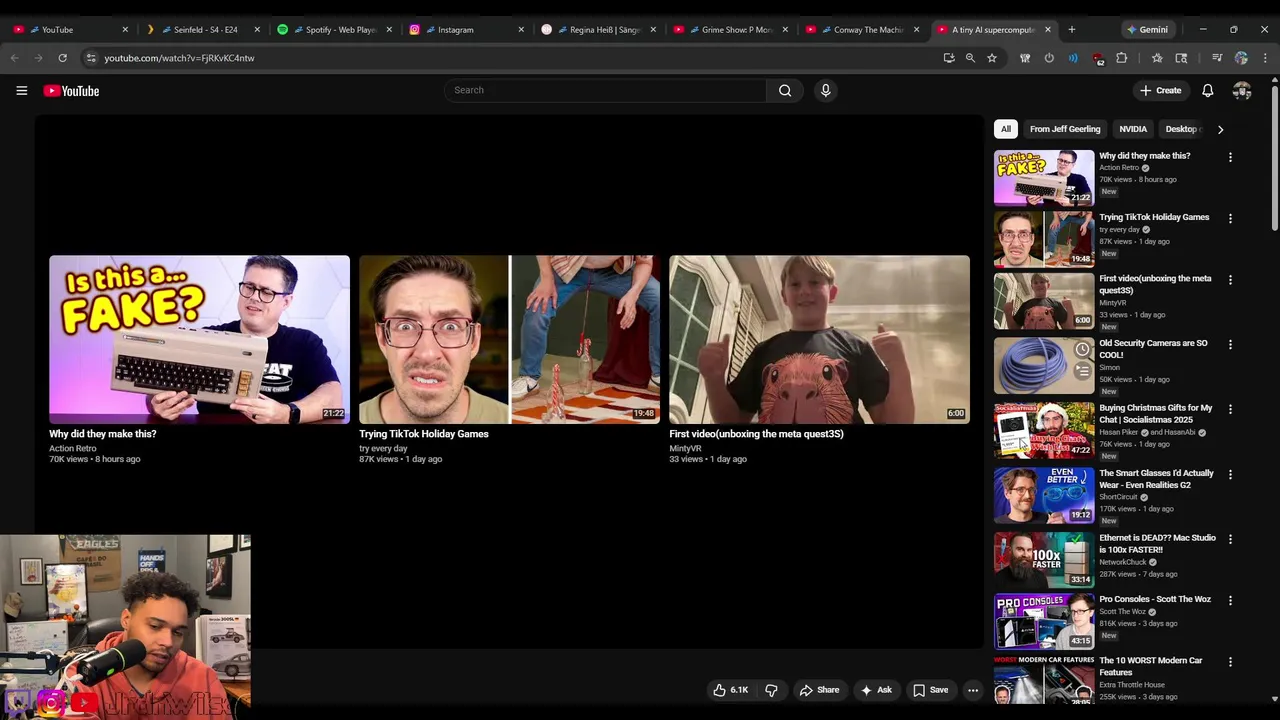Viewport: 1280px width, 720px height.
Task: Open 'Ethernet is DEAD??' 100x faster sidebar thumbnail
Action: pos(1044,560)
